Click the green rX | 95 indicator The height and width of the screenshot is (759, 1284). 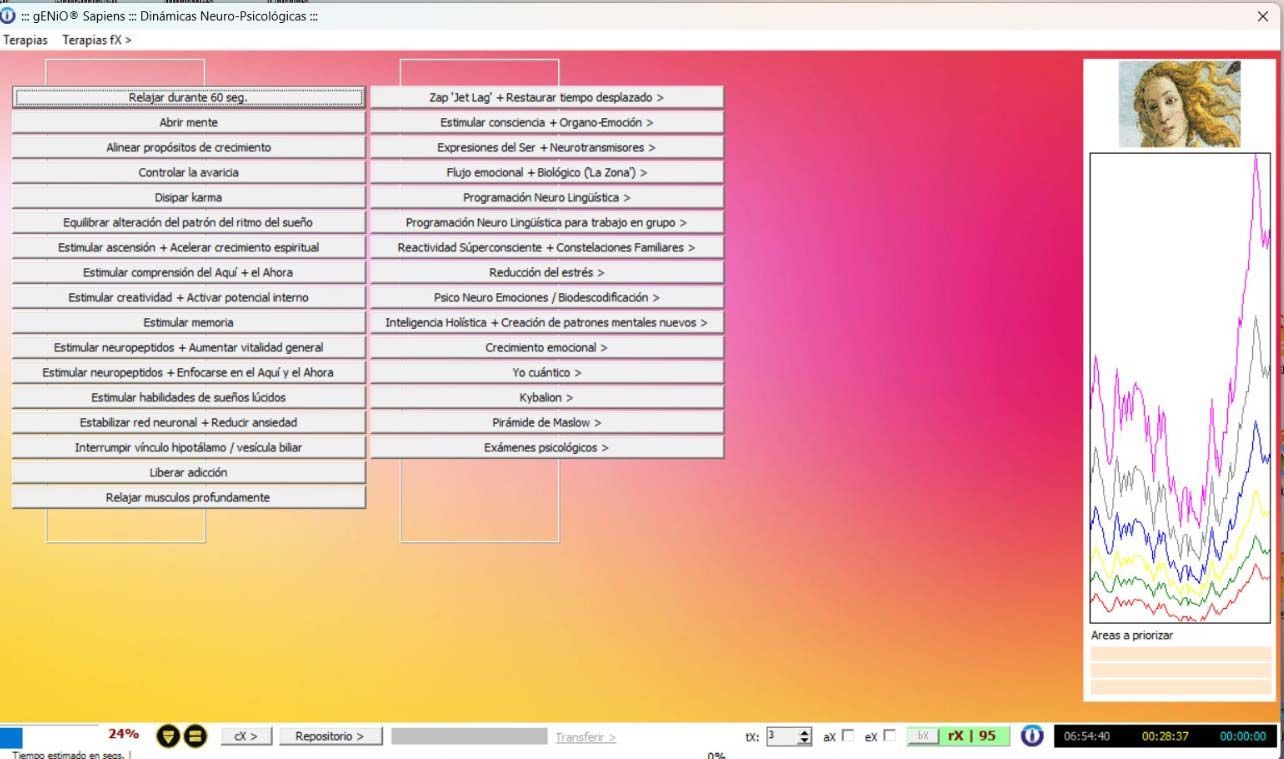pyautogui.click(x=972, y=736)
